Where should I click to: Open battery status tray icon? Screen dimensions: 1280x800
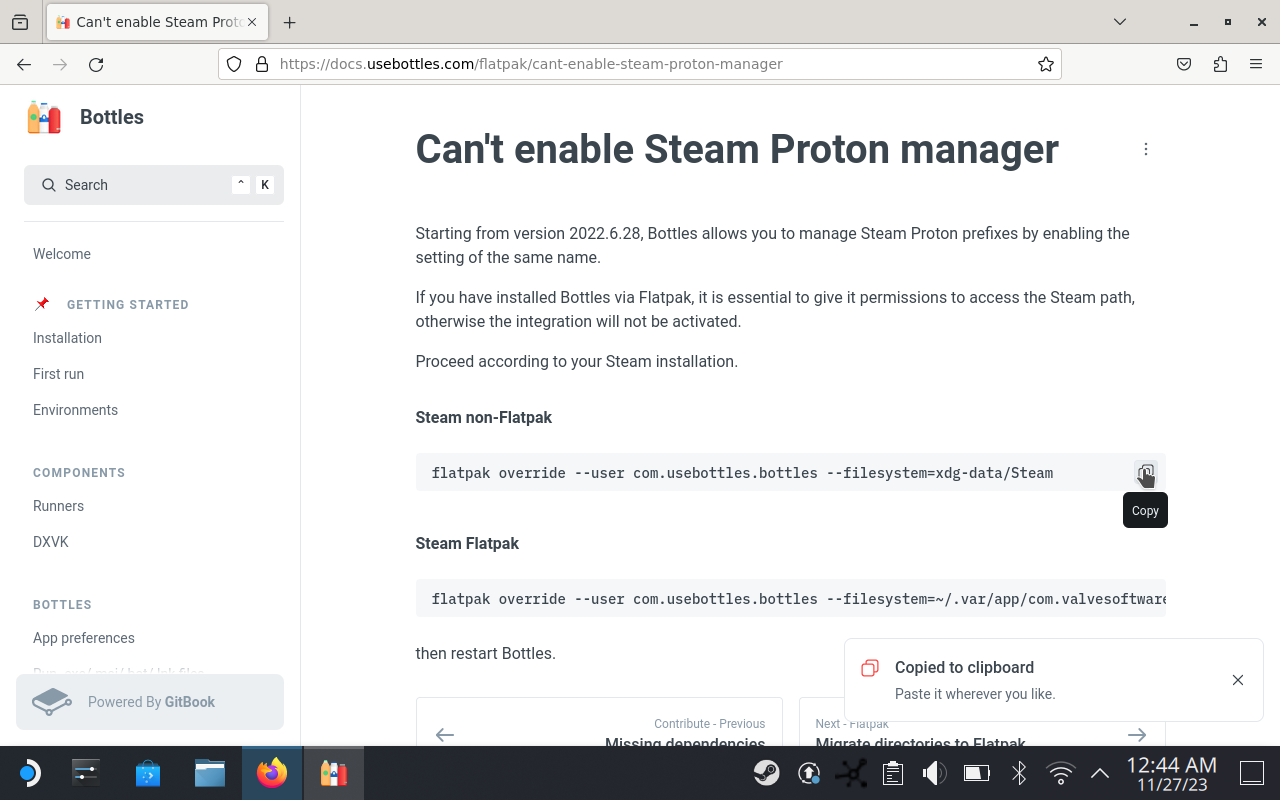pyautogui.click(x=977, y=773)
